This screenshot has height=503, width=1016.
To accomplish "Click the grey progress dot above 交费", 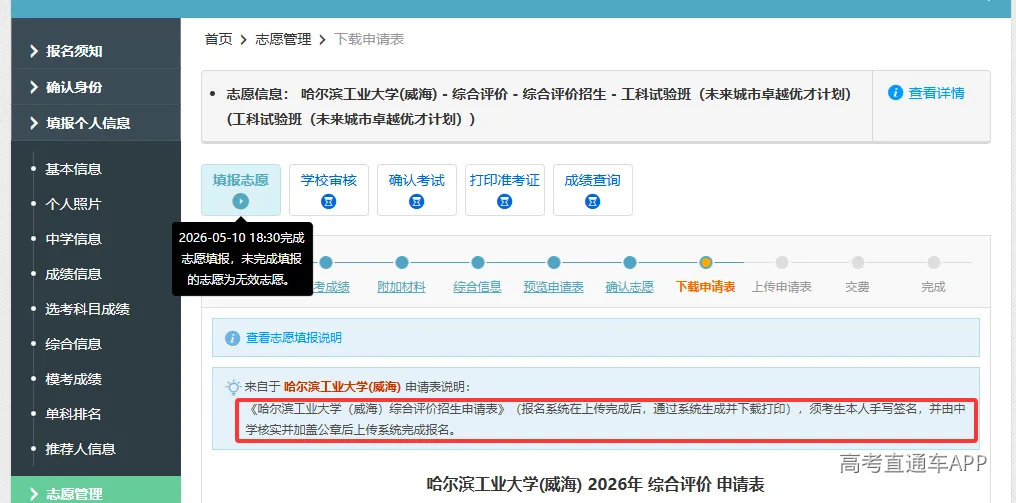I will (x=858, y=263).
